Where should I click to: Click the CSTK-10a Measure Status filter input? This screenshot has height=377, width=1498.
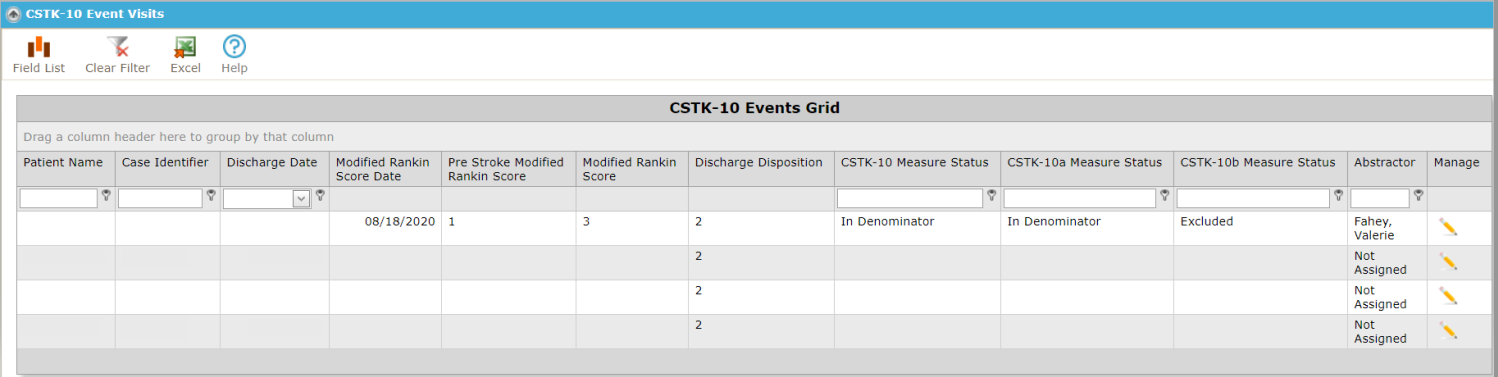point(1080,199)
